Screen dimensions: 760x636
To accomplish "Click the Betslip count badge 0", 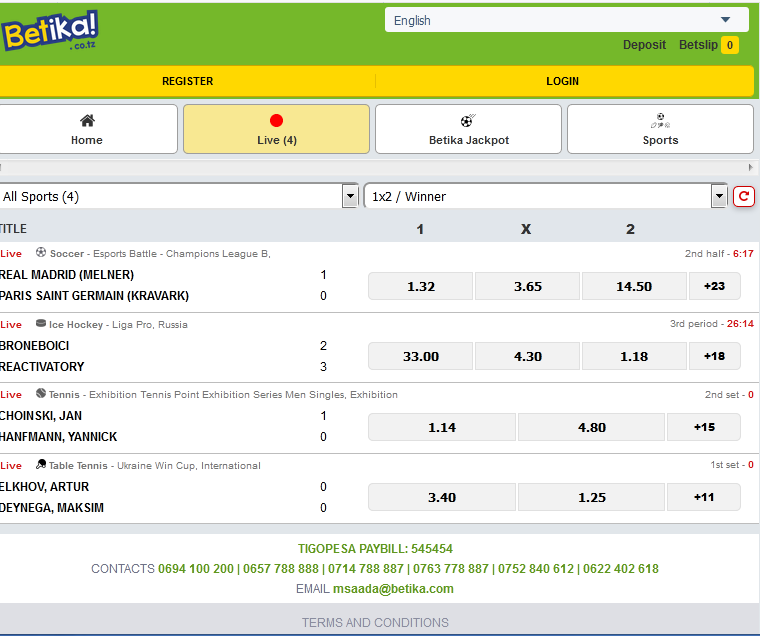I will tap(729, 45).
